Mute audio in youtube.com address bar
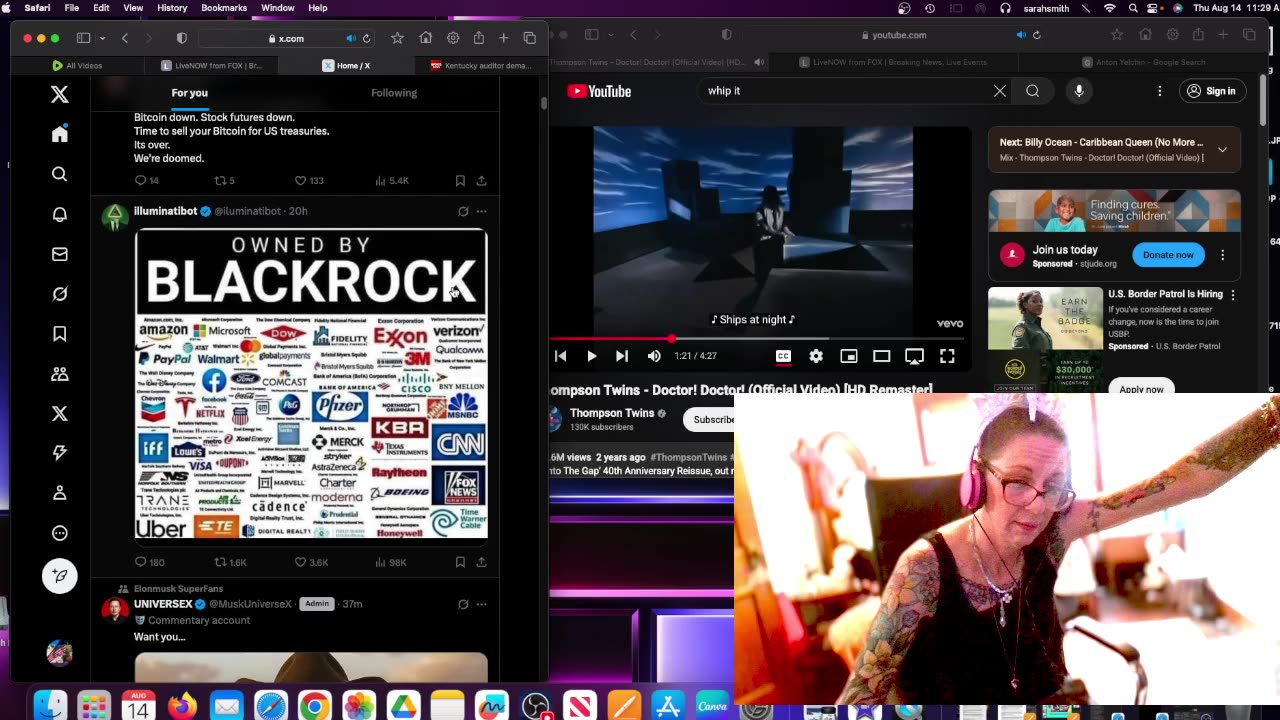Viewport: 1280px width, 720px height. click(1021, 35)
